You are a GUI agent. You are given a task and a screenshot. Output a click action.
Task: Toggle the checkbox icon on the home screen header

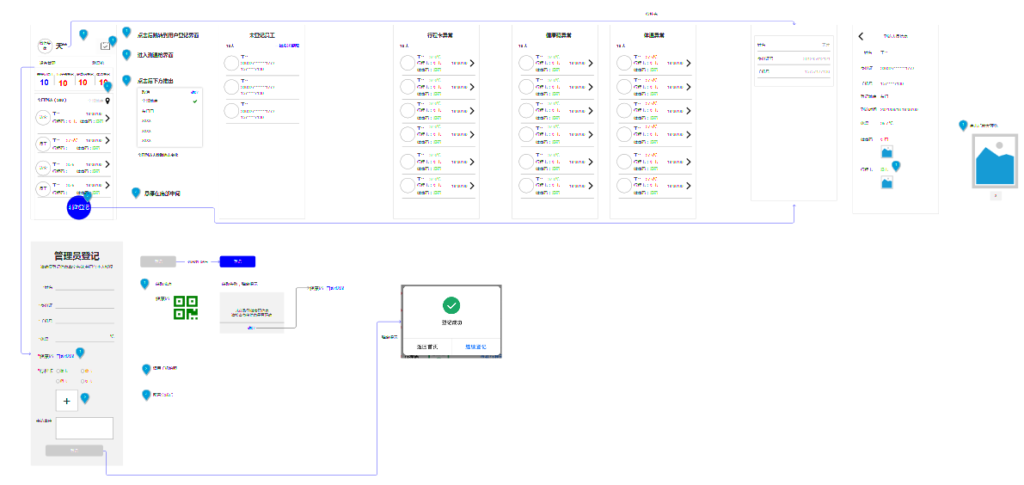105,46
